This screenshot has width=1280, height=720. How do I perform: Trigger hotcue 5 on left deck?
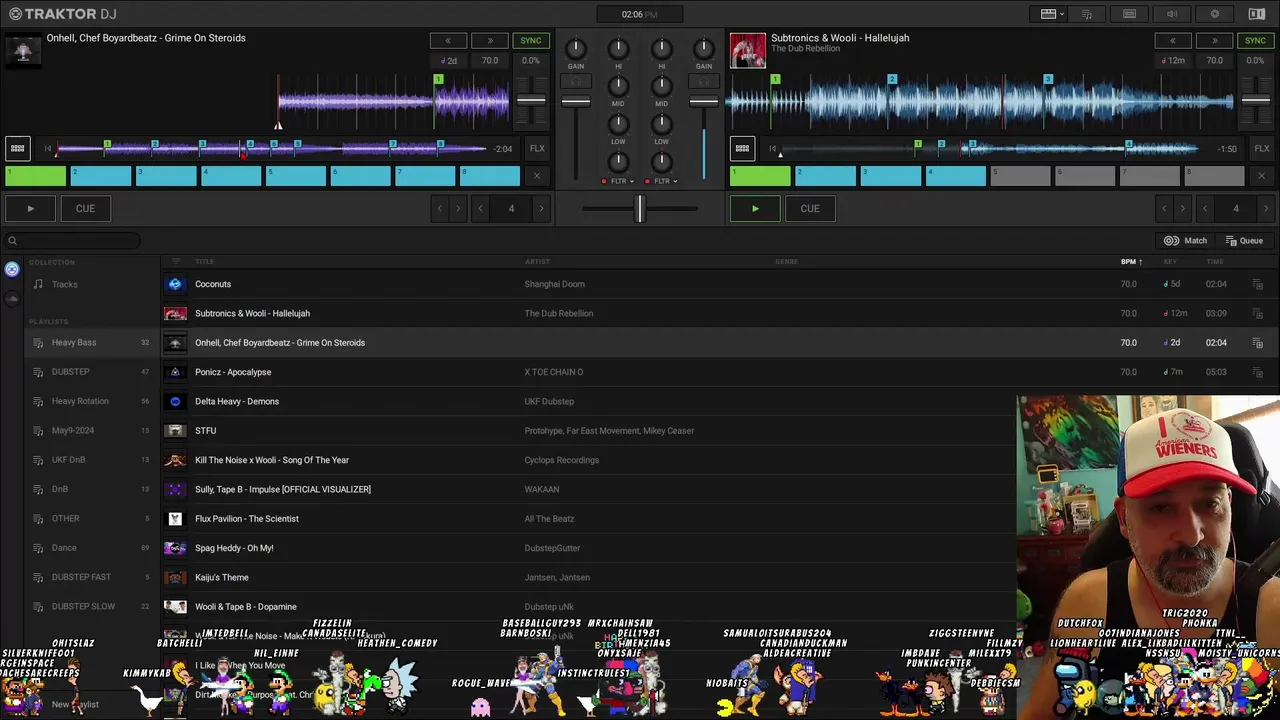(295, 176)
